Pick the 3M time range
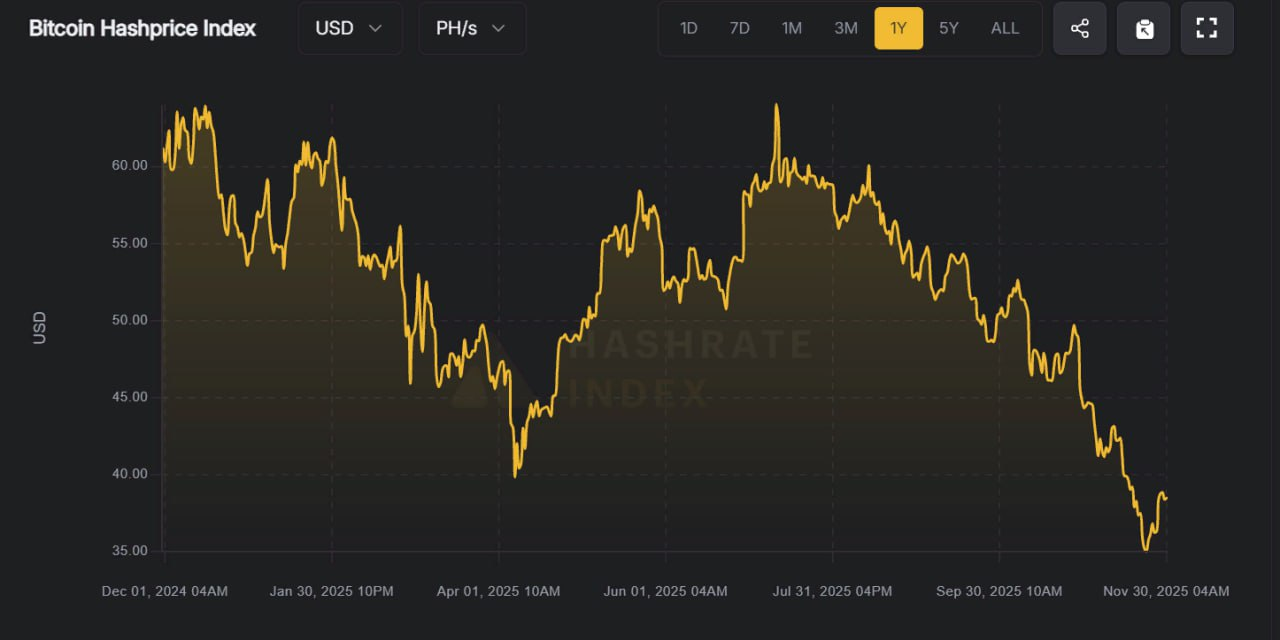 (x=846, y=28)
